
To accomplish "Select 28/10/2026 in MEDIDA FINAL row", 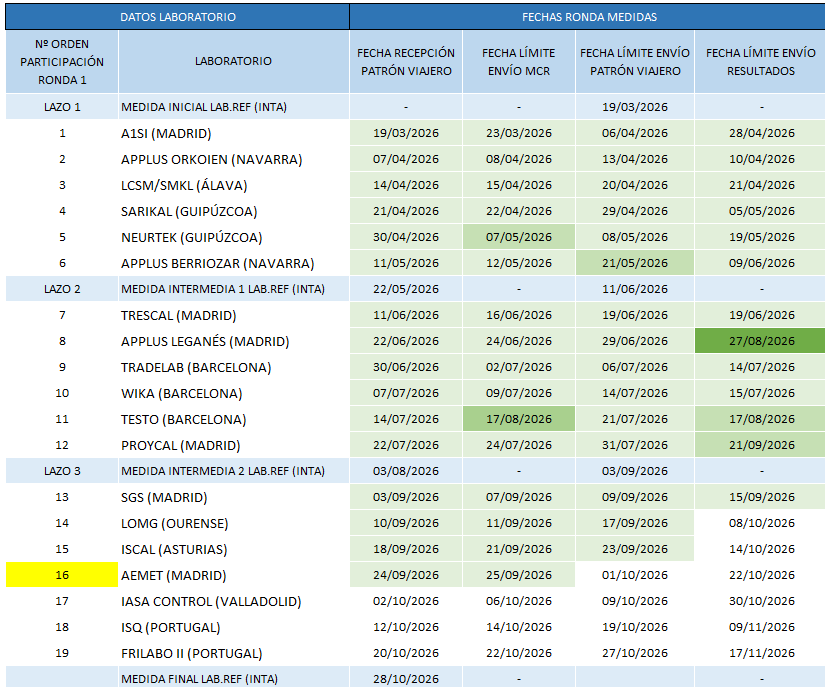I will click(406, 678).
